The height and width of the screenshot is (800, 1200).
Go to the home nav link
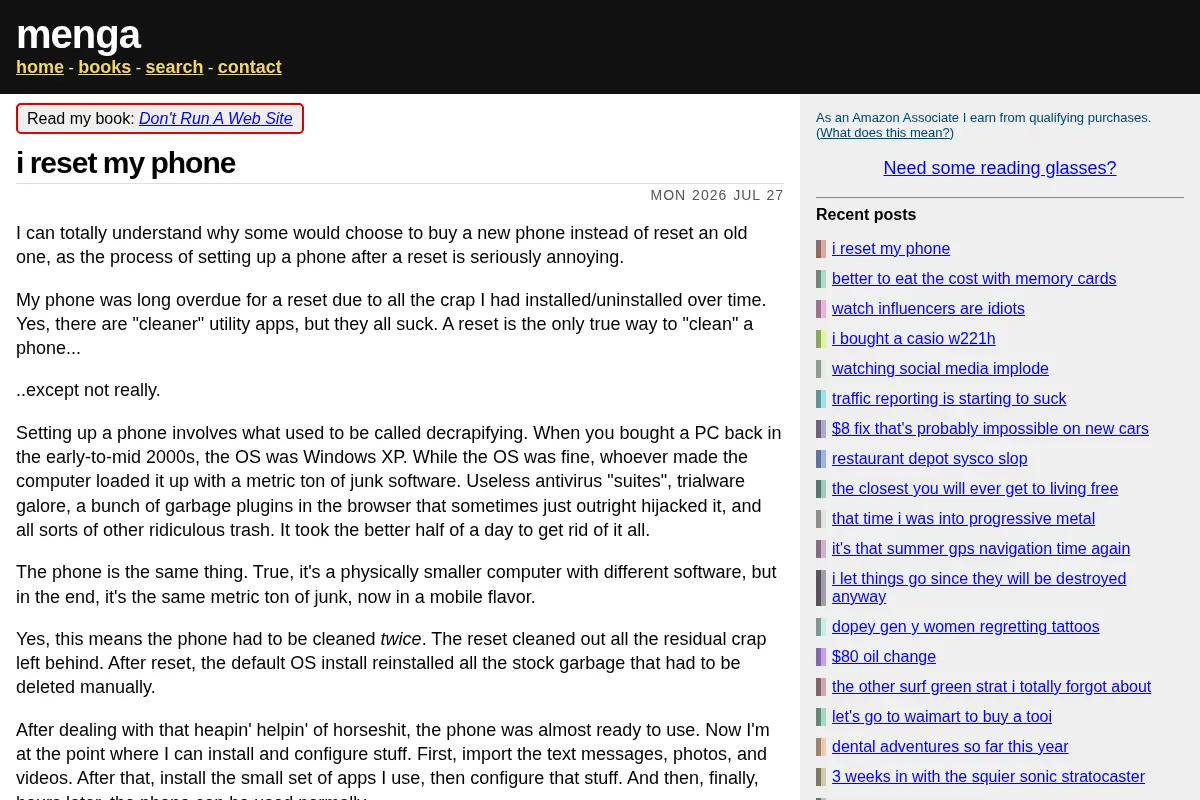point(40,67)
